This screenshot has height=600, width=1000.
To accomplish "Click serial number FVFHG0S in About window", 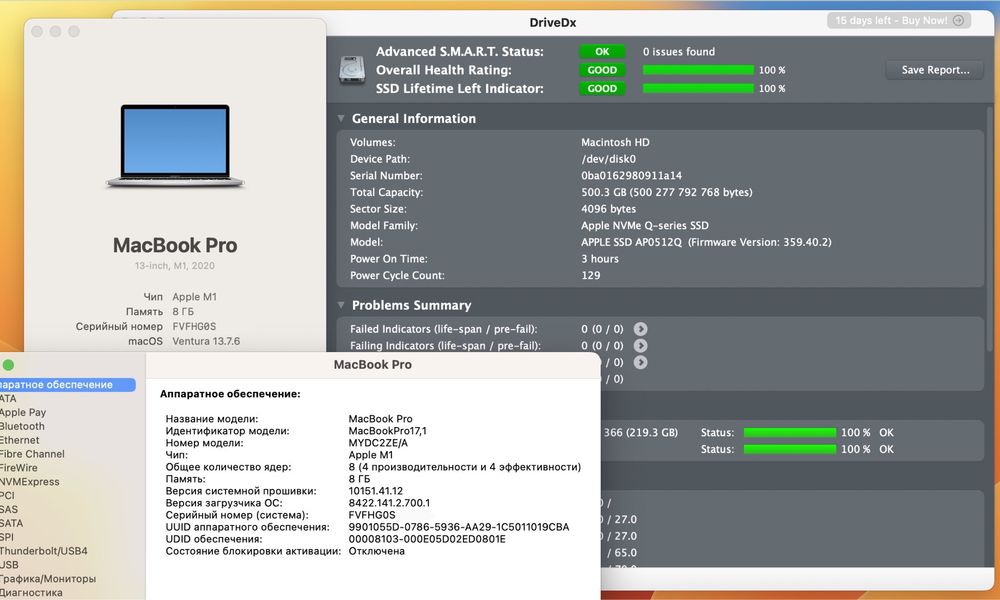I will pyautogui.click(x=194, y=326).
